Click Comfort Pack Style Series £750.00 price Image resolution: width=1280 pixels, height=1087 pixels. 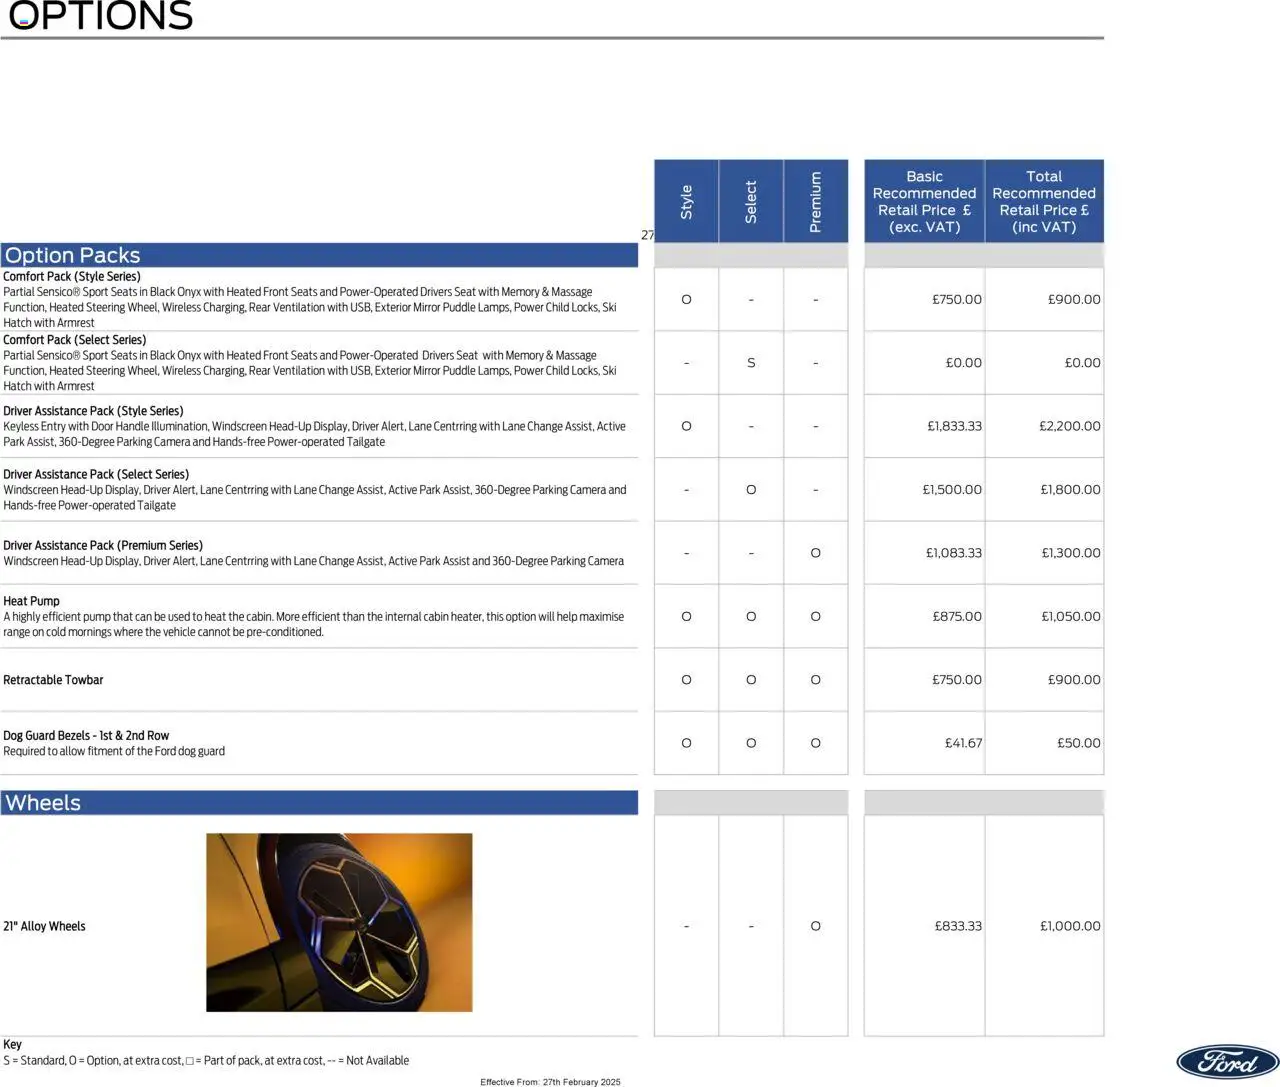point(957,299)
